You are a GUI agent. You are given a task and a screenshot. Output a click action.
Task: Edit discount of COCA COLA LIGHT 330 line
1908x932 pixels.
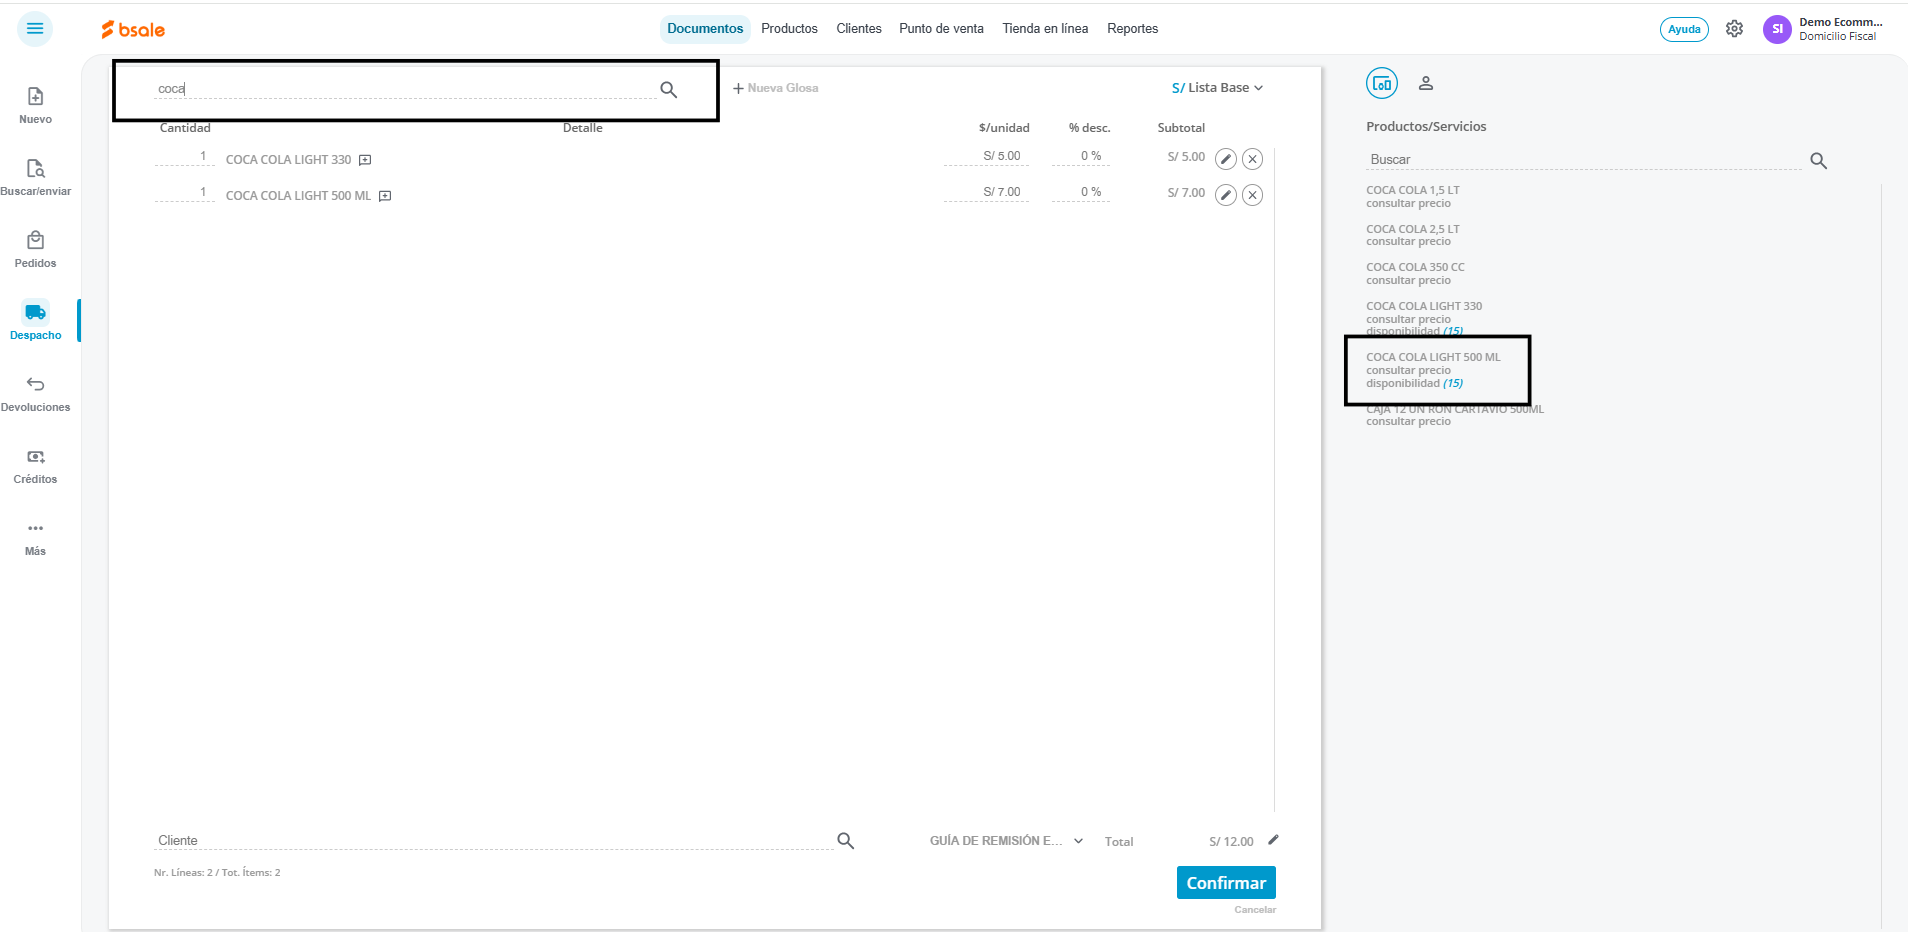tap(1081, 157)
